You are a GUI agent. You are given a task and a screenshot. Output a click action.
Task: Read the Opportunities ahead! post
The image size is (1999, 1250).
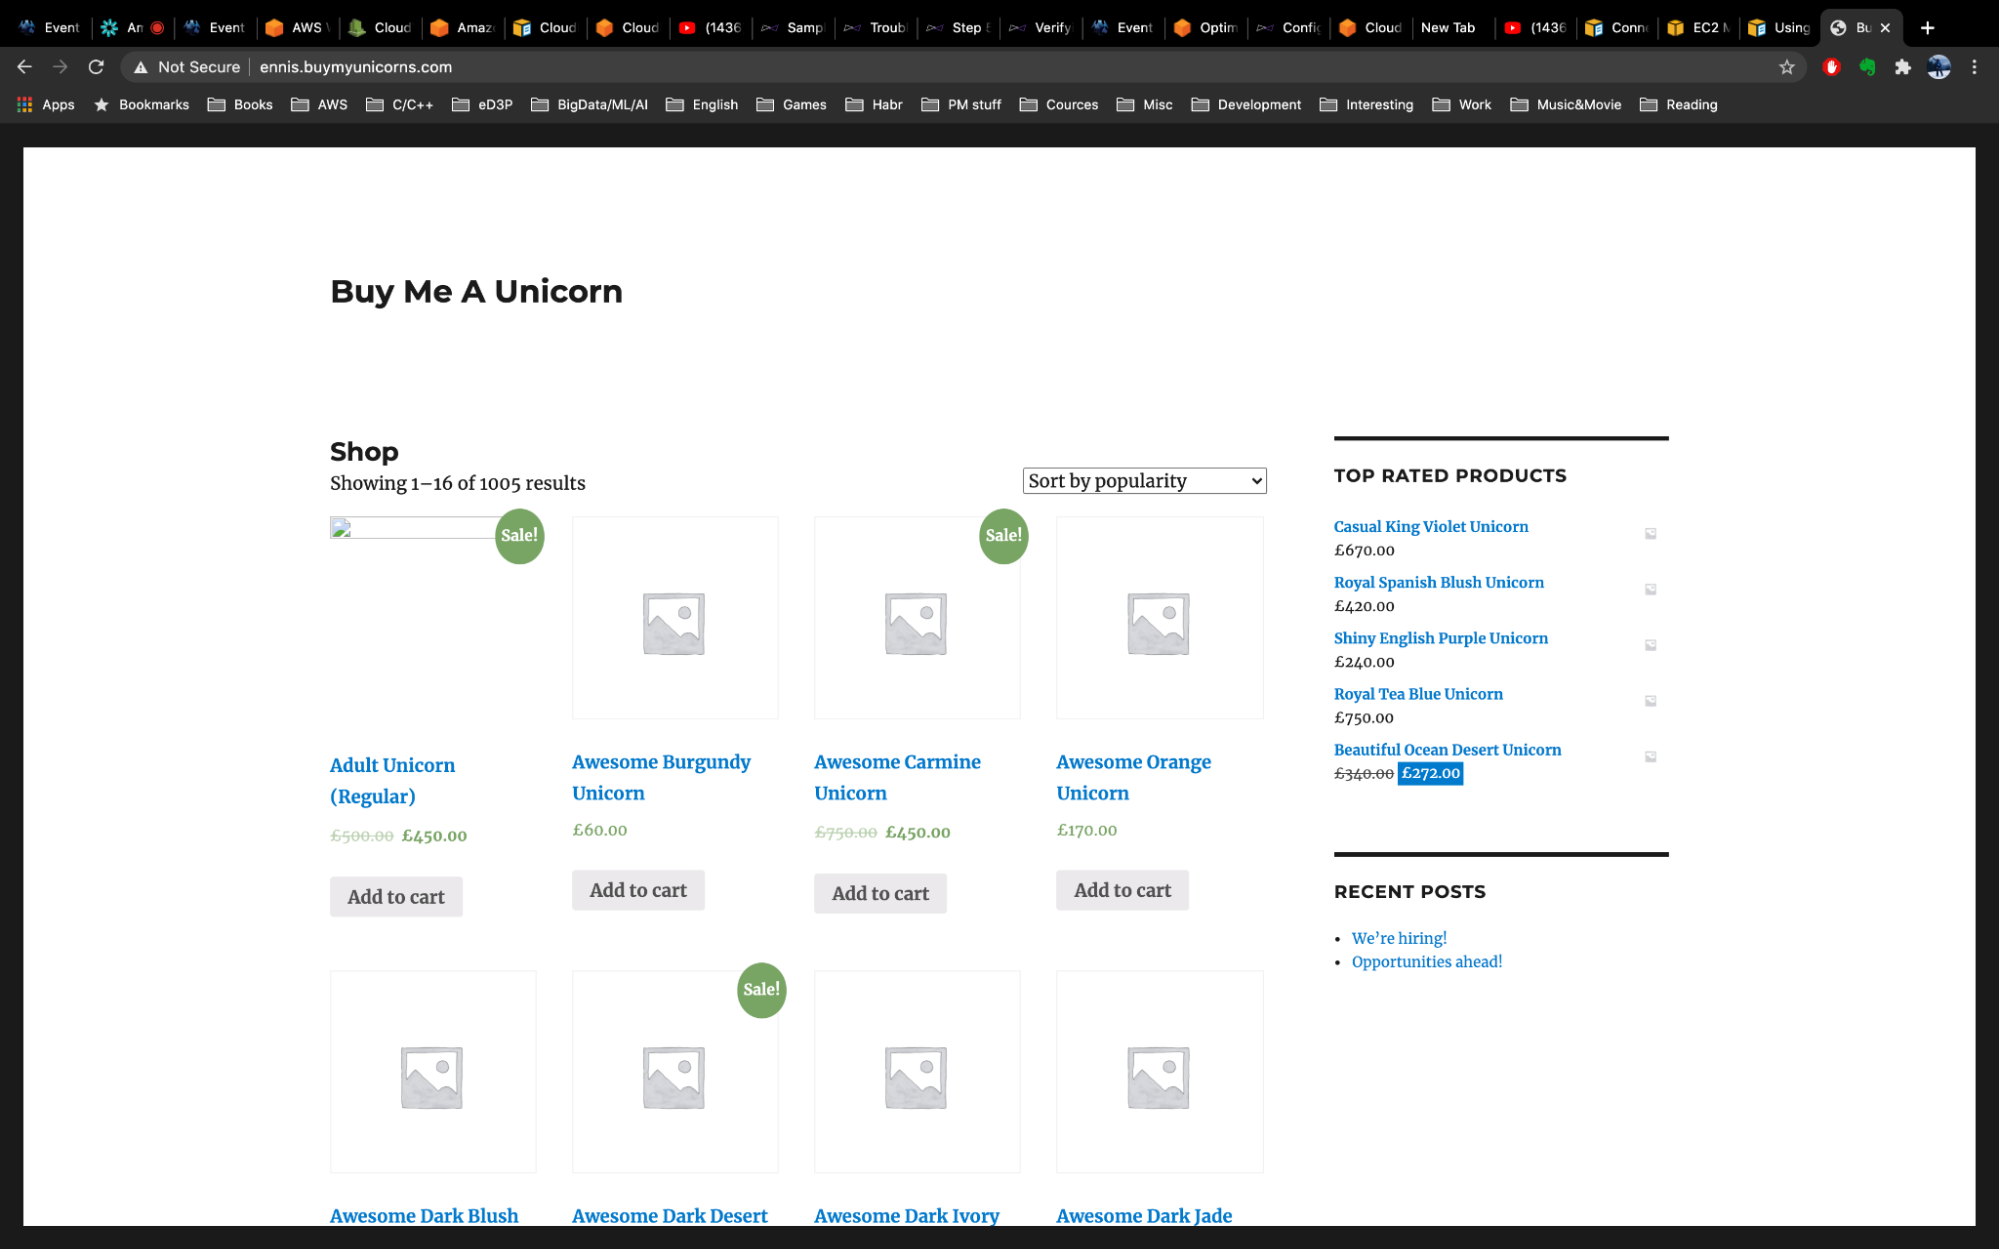tap(1427, 962)
